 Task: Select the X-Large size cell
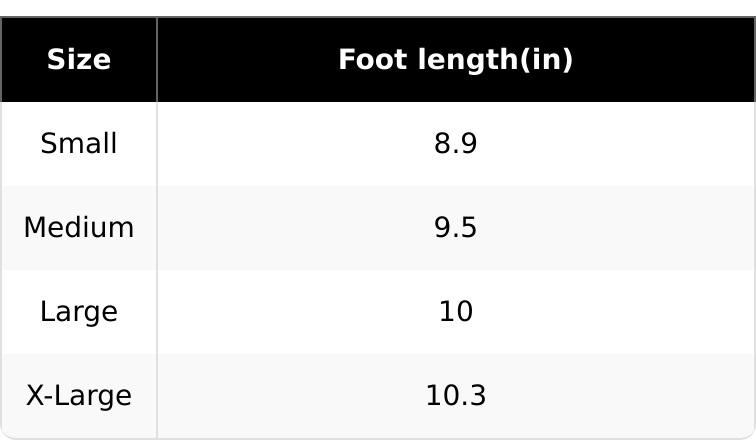point(79,396)
